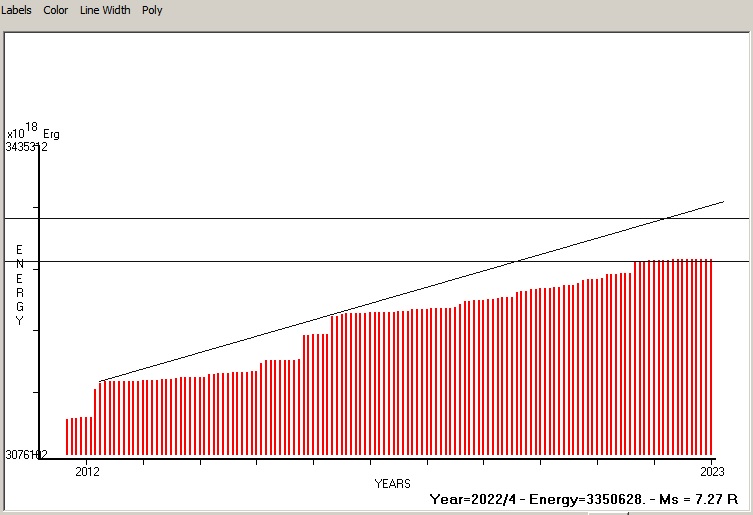Click the 2012 label on the x-axis
753x515 pixels.
pyautogui.click(x=87, y=471)
